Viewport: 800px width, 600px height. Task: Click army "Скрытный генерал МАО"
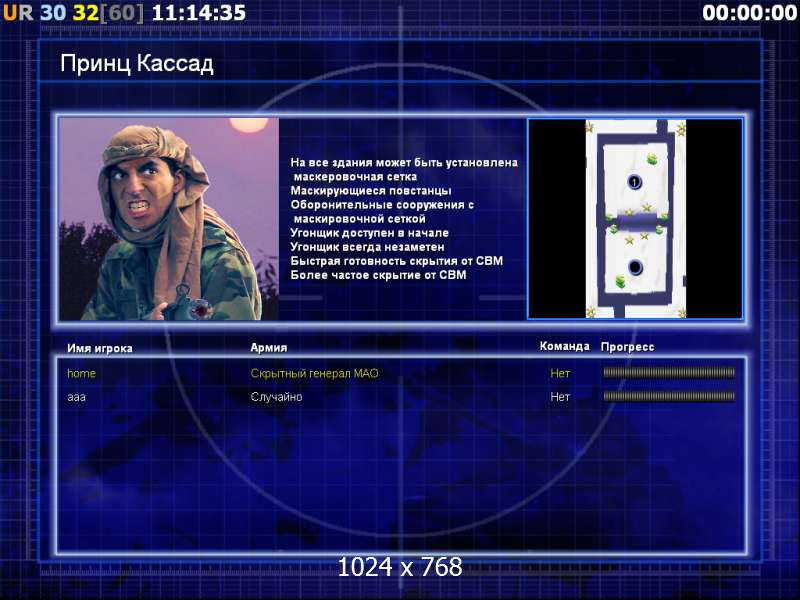[314, 373]
